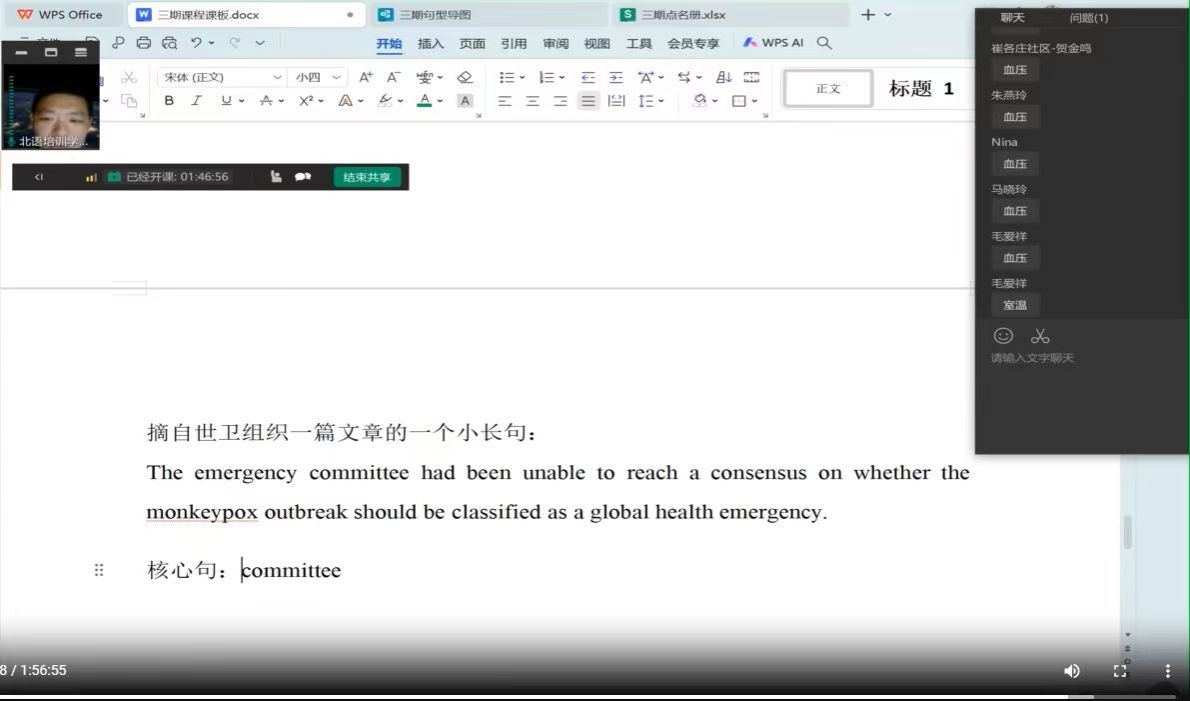The image size is (1190, 701).
Task: Apply the 标题 1 heading style
Action: [x=921, y=89]
